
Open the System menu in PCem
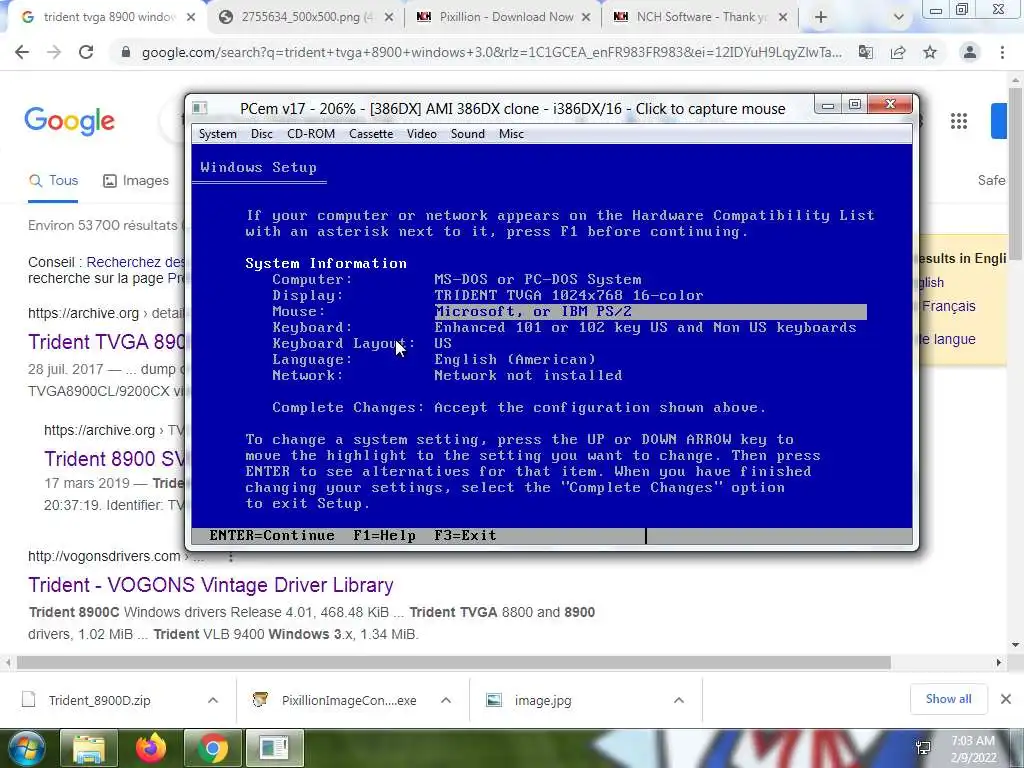(217, 134)
